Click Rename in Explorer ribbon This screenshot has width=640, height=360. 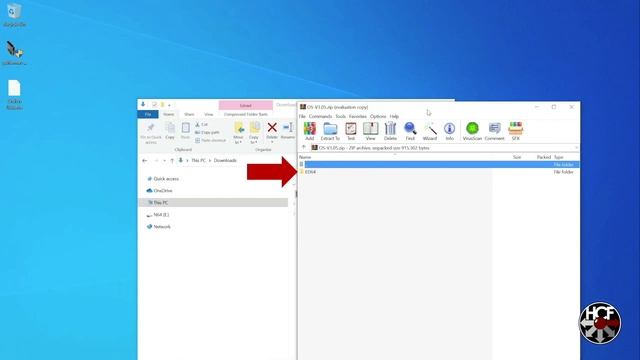tap(288, 131)
